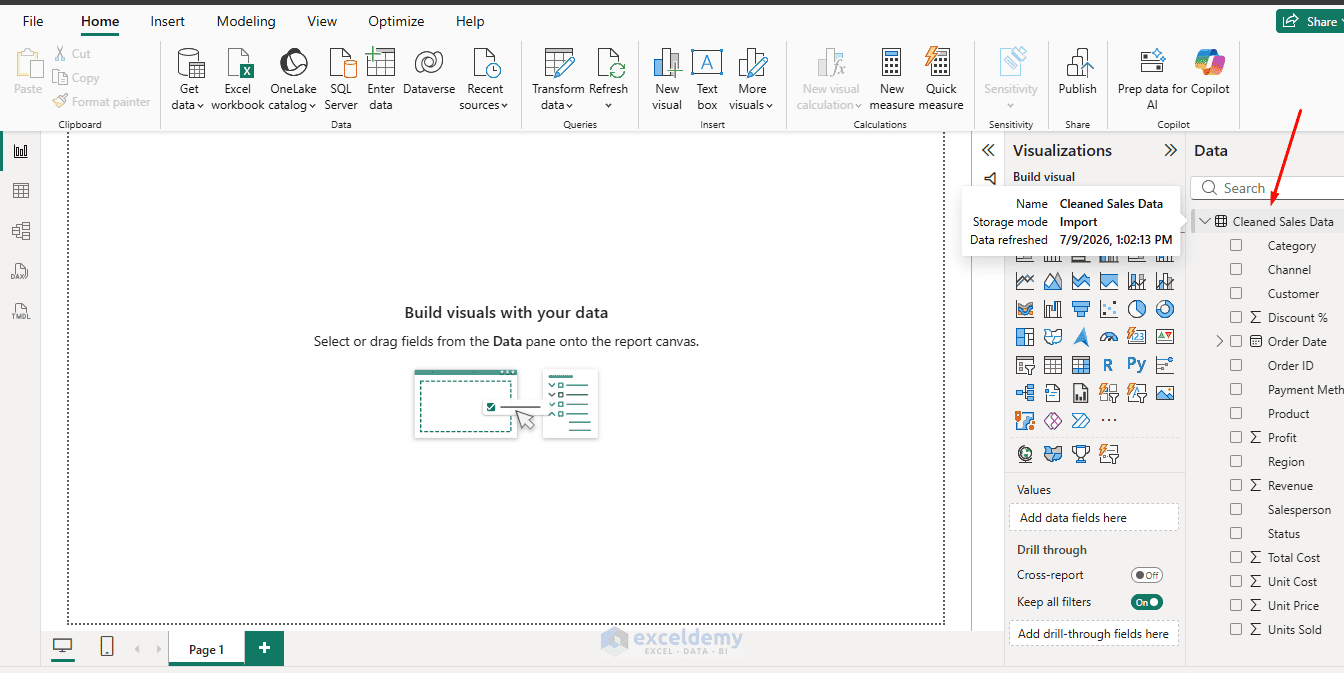
Task: Select the Gauge visual
Action: (1109, 337)
